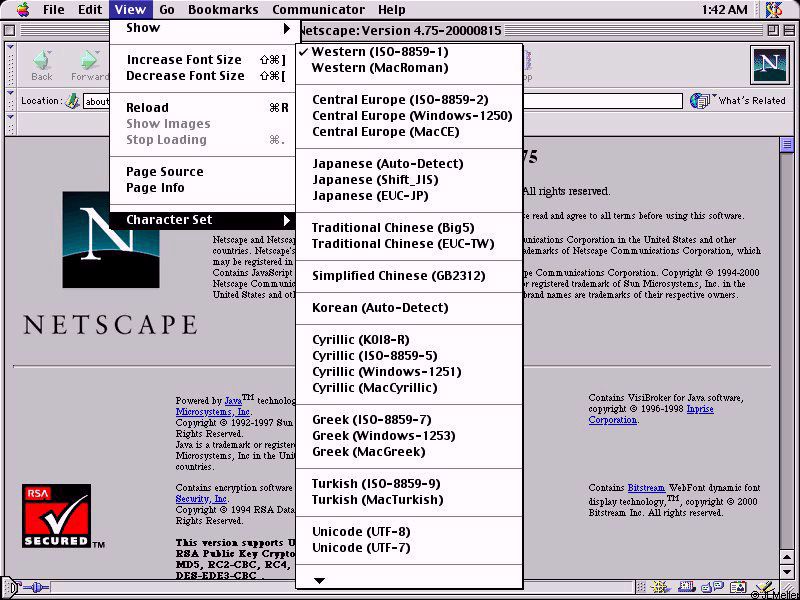Choose Central Europe (Windows-1250)

click(409, 116)
